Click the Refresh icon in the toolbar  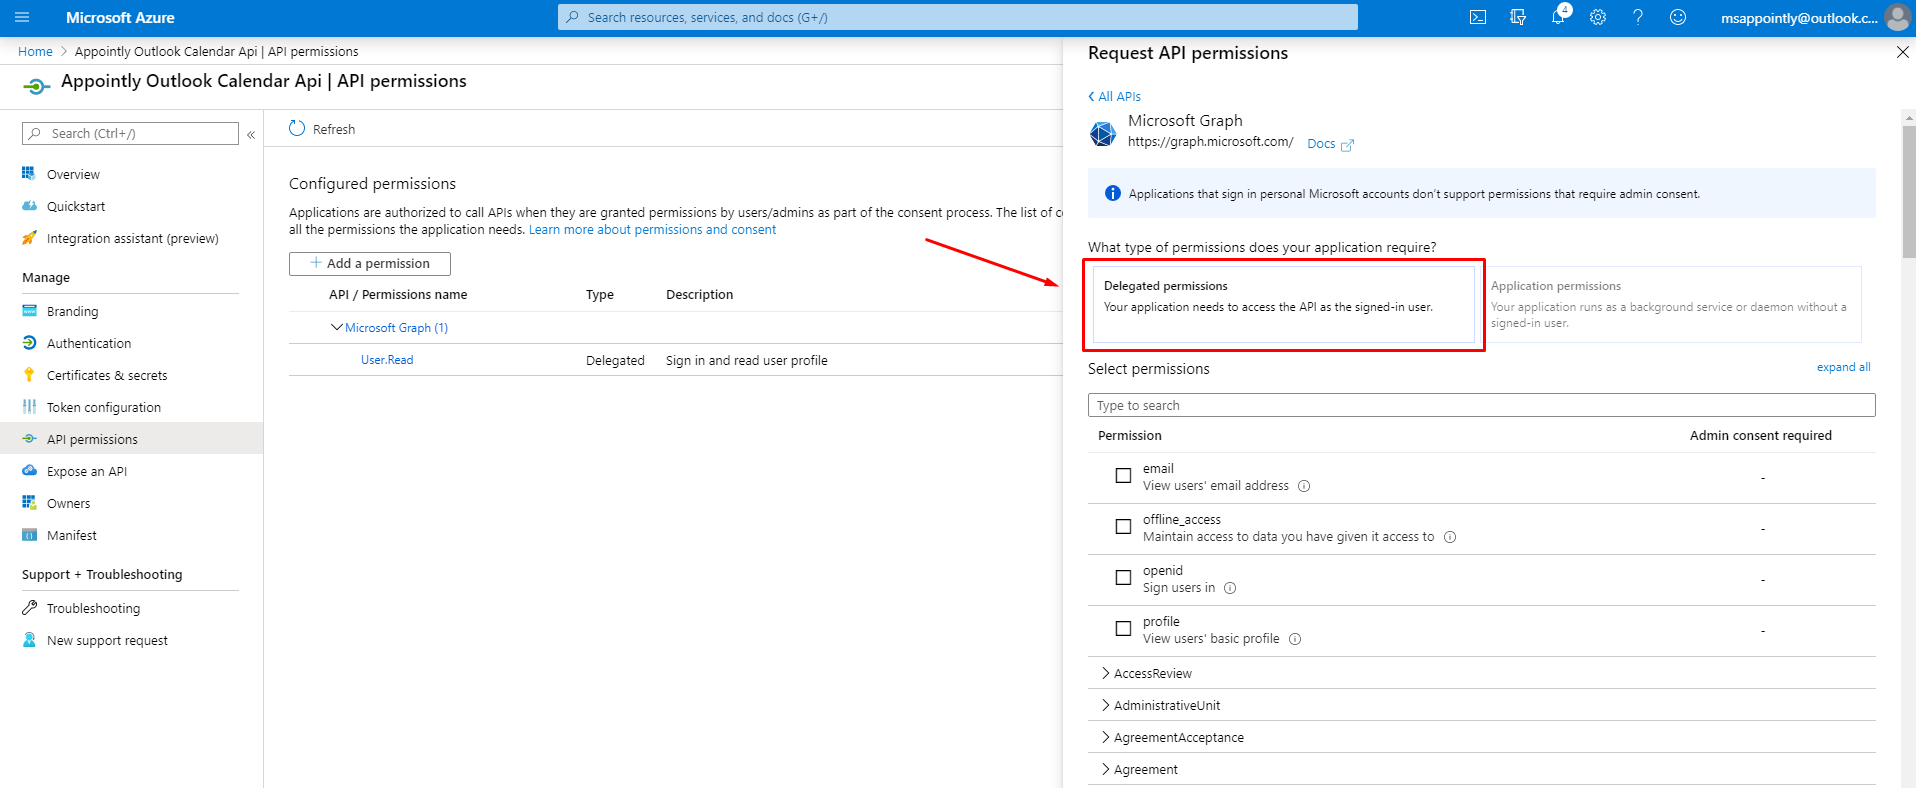297,128
